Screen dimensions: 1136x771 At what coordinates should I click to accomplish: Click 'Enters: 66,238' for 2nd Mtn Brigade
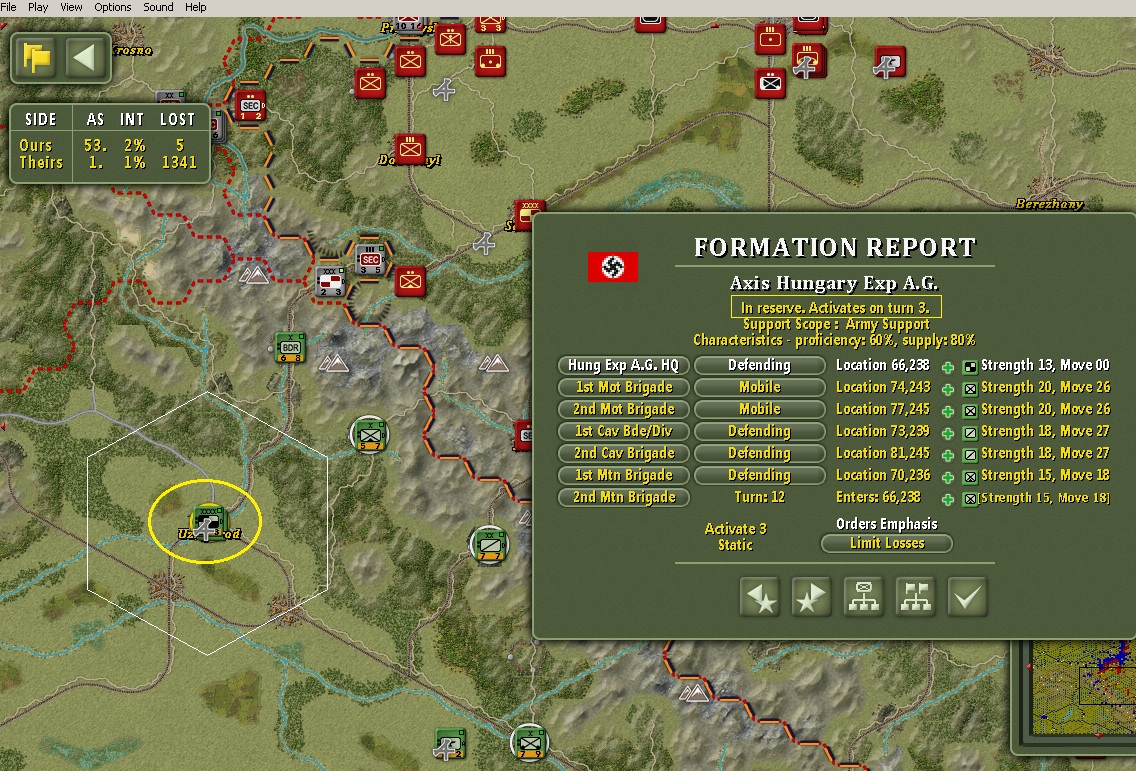[878, 498]
